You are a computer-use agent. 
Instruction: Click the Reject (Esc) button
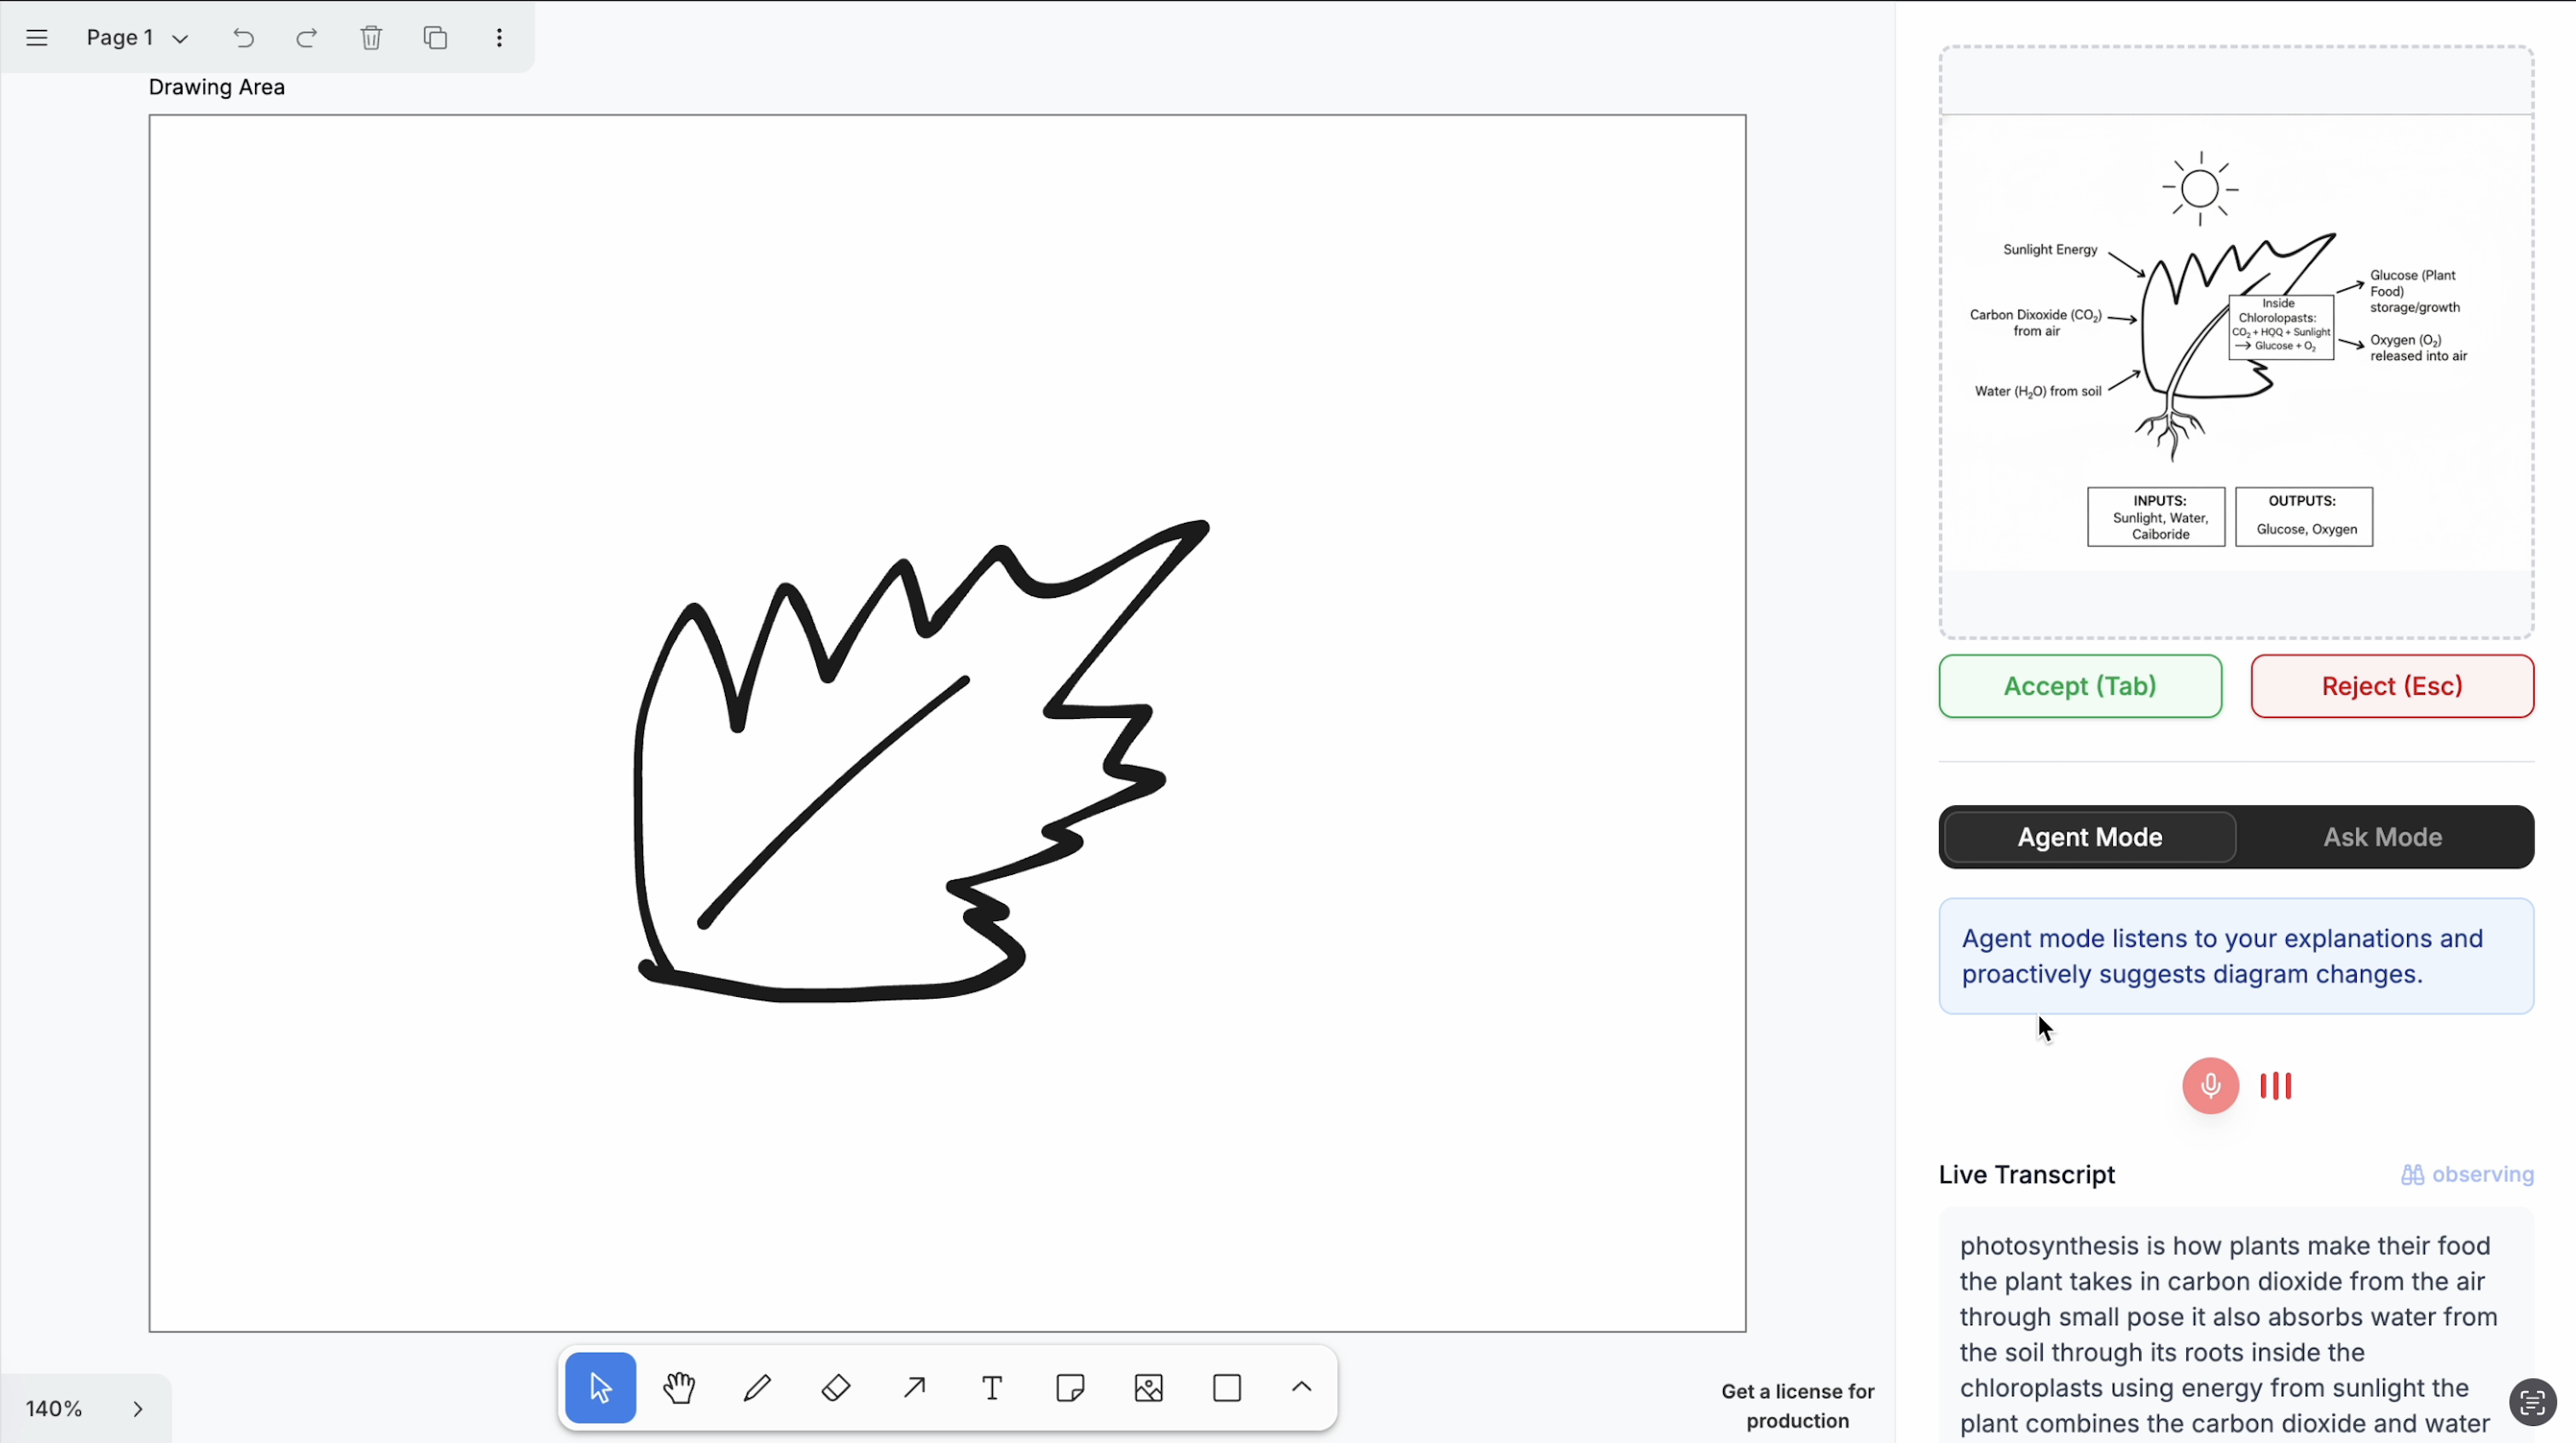tap(2391, 686)
